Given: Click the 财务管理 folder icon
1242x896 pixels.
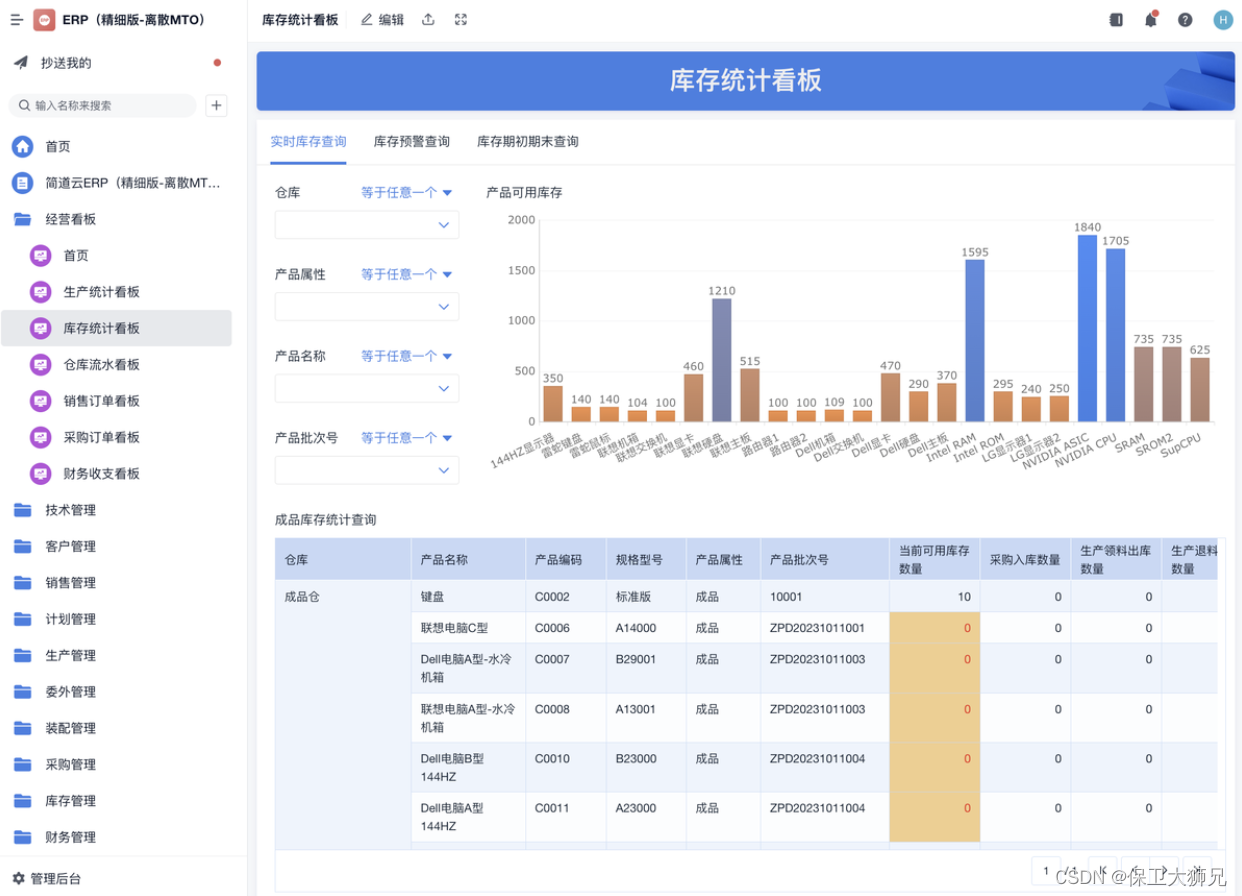Looking at the screenshot, I should pyautogui.click(x=22, y=837).
